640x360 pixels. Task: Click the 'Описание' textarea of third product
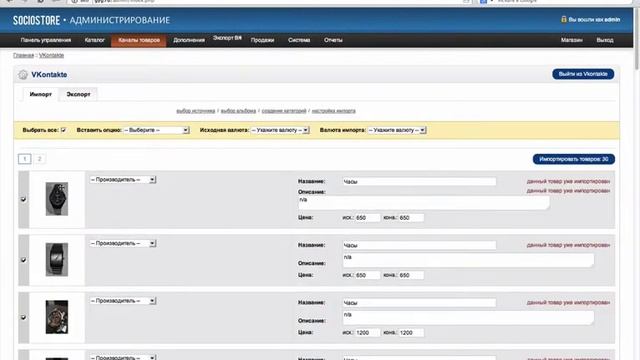(468, 318)
